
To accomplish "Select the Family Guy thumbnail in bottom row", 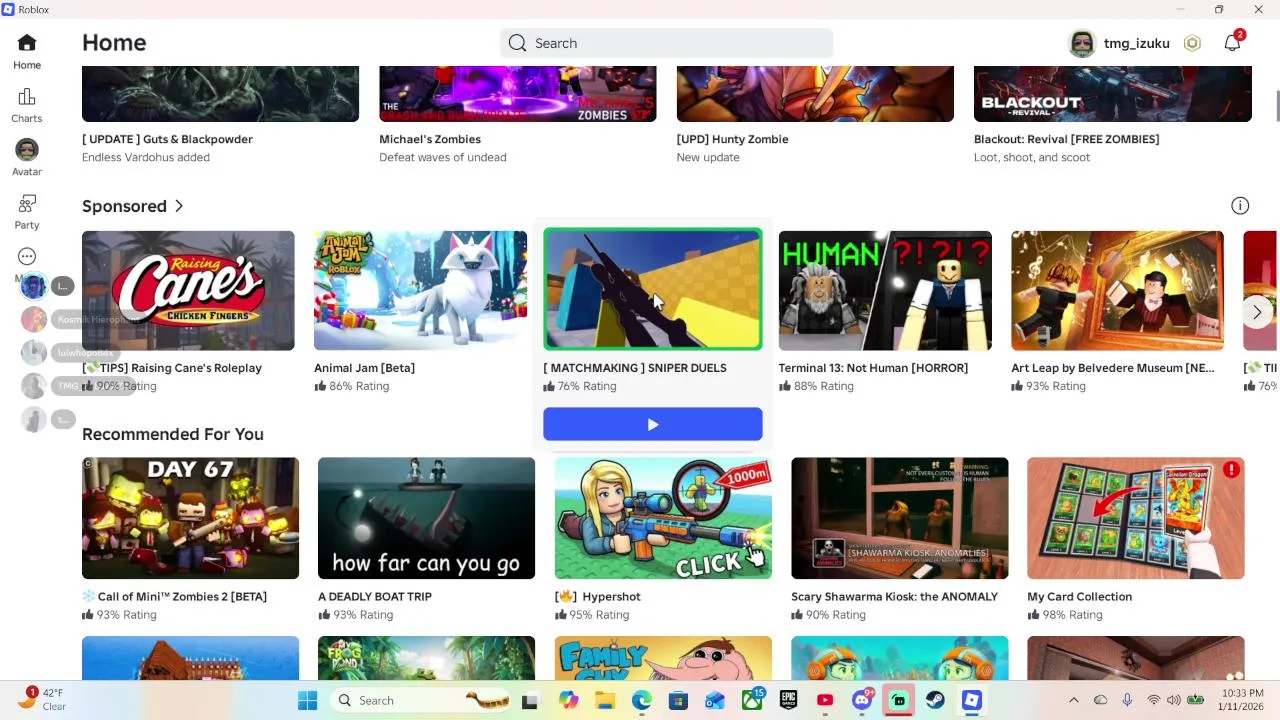I will point(663,658).
